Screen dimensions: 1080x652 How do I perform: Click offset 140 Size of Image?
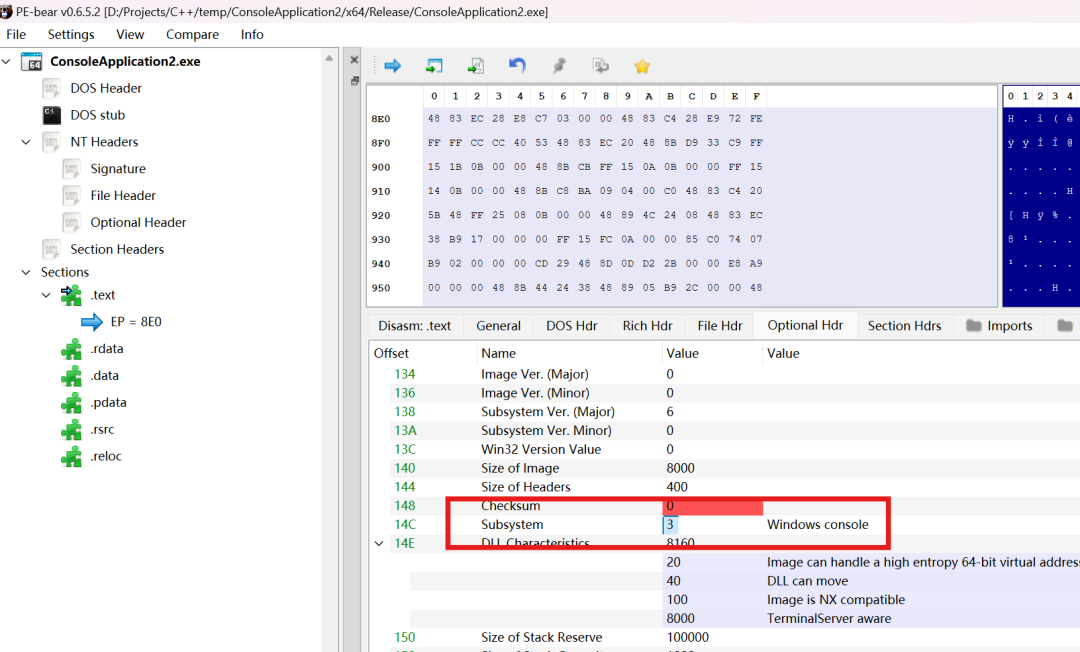[x=404, y=468]
